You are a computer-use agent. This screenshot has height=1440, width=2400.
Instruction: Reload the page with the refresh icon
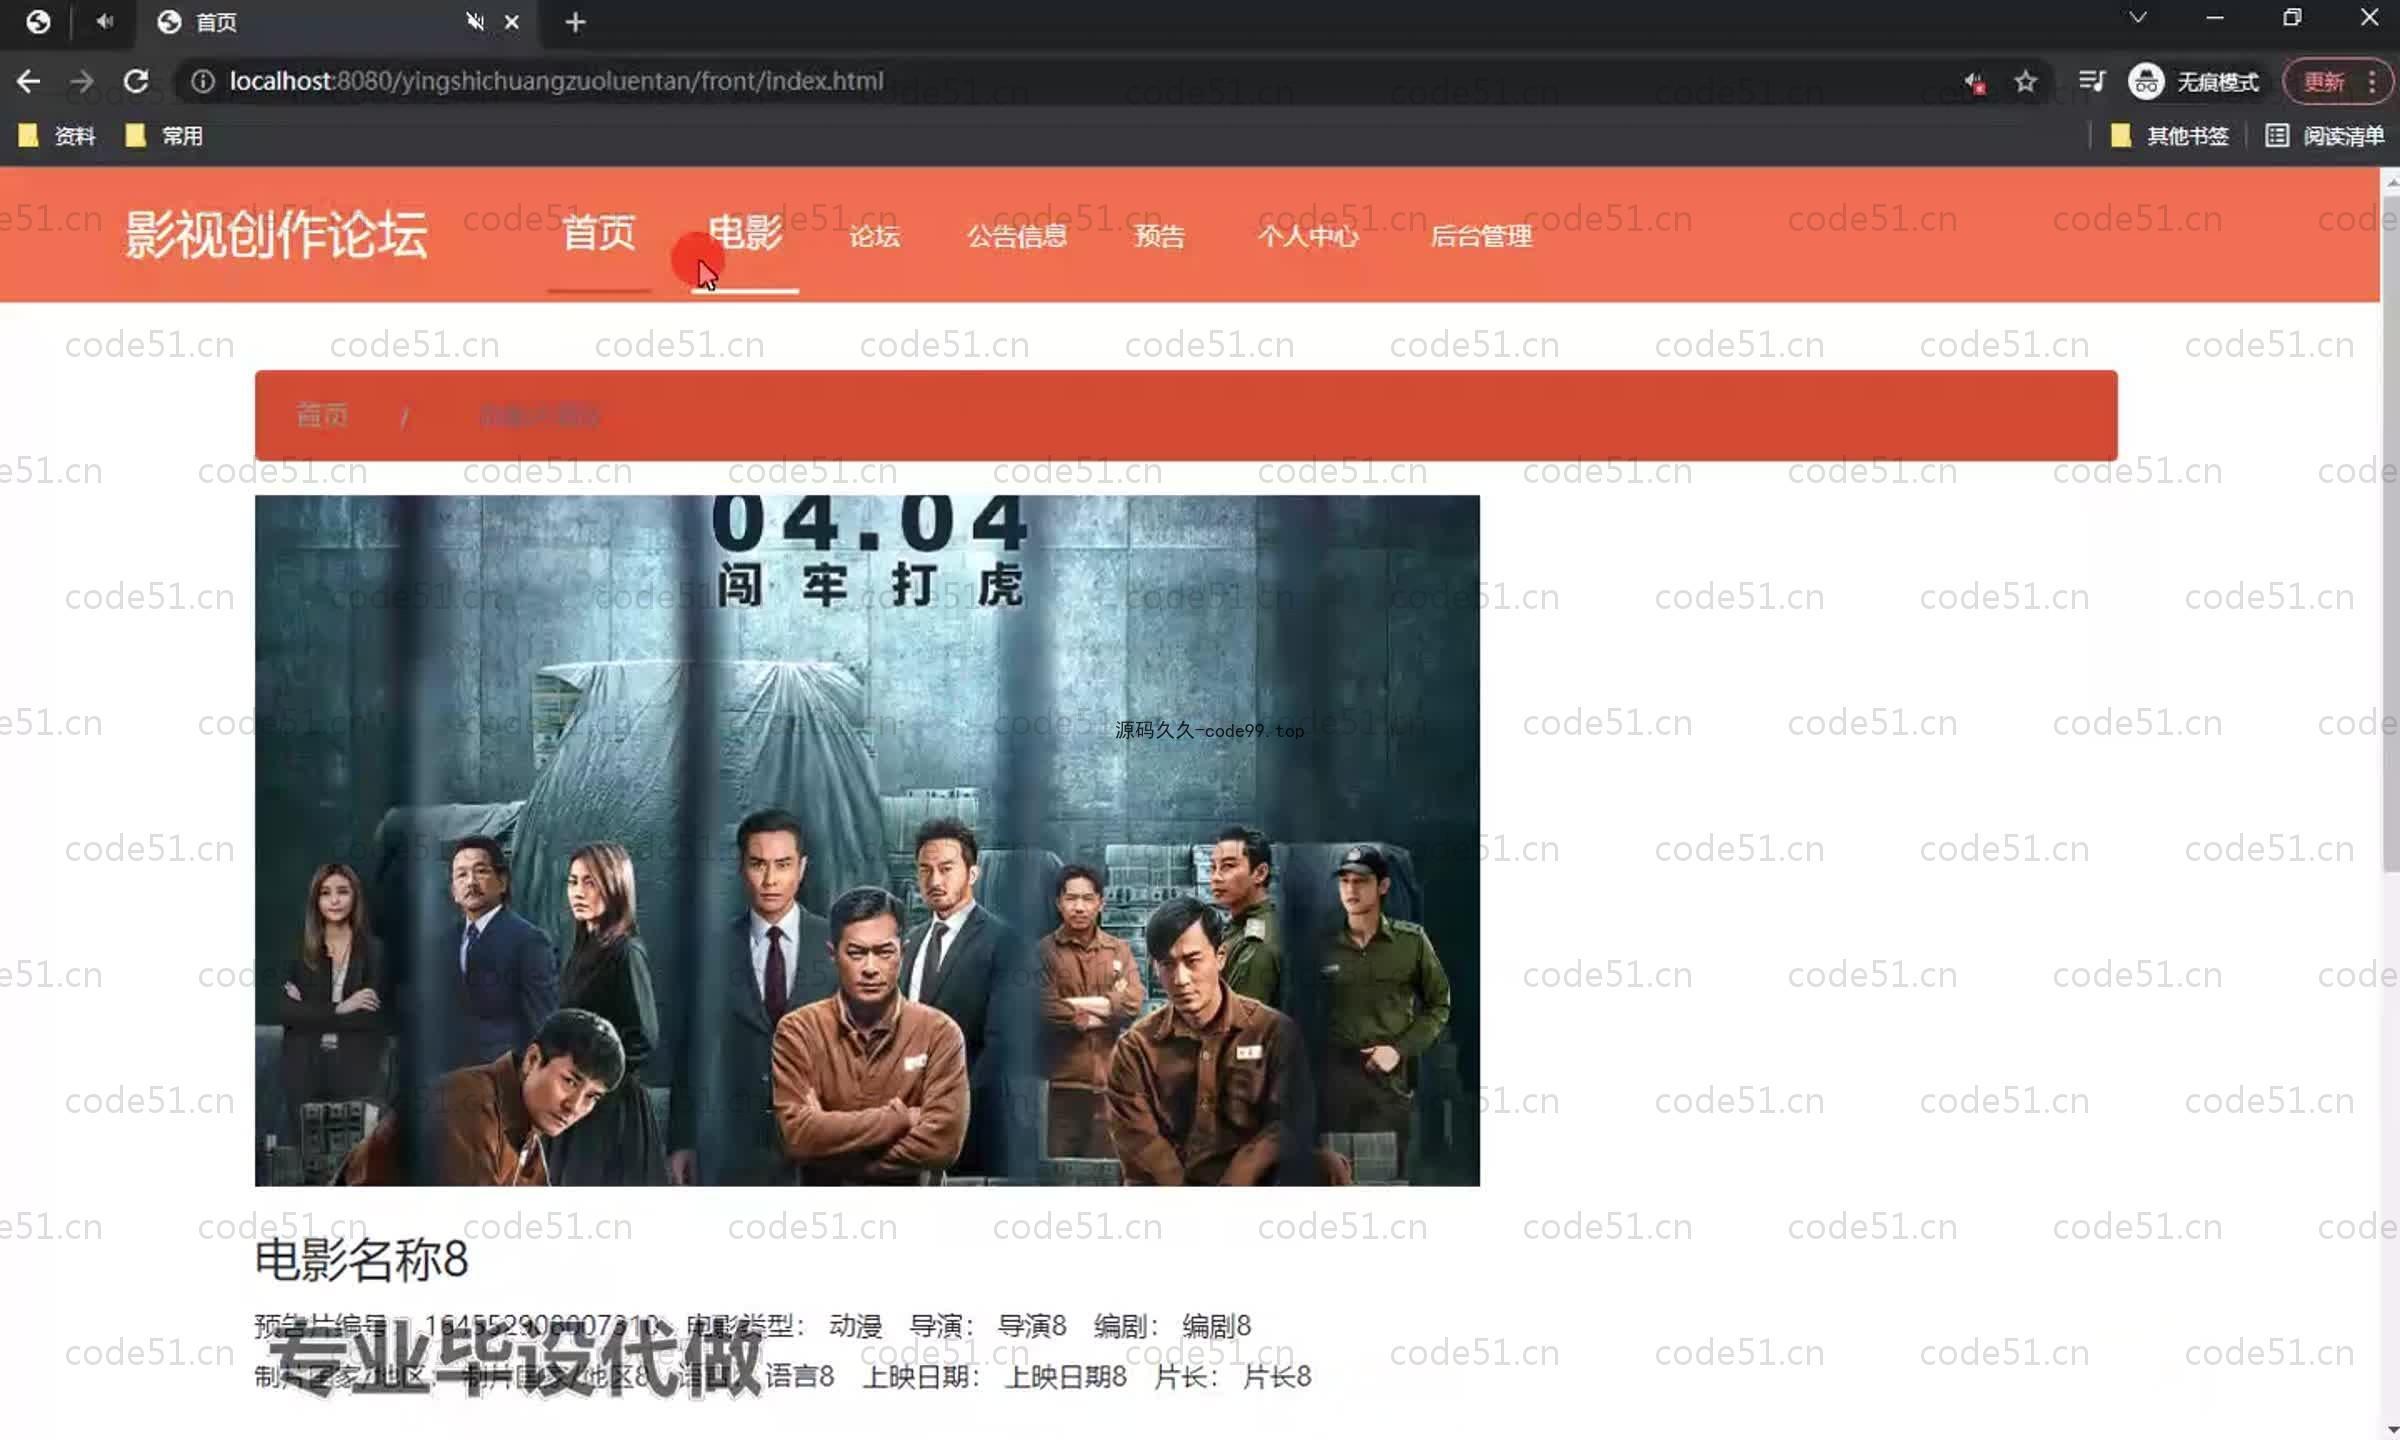136,81
